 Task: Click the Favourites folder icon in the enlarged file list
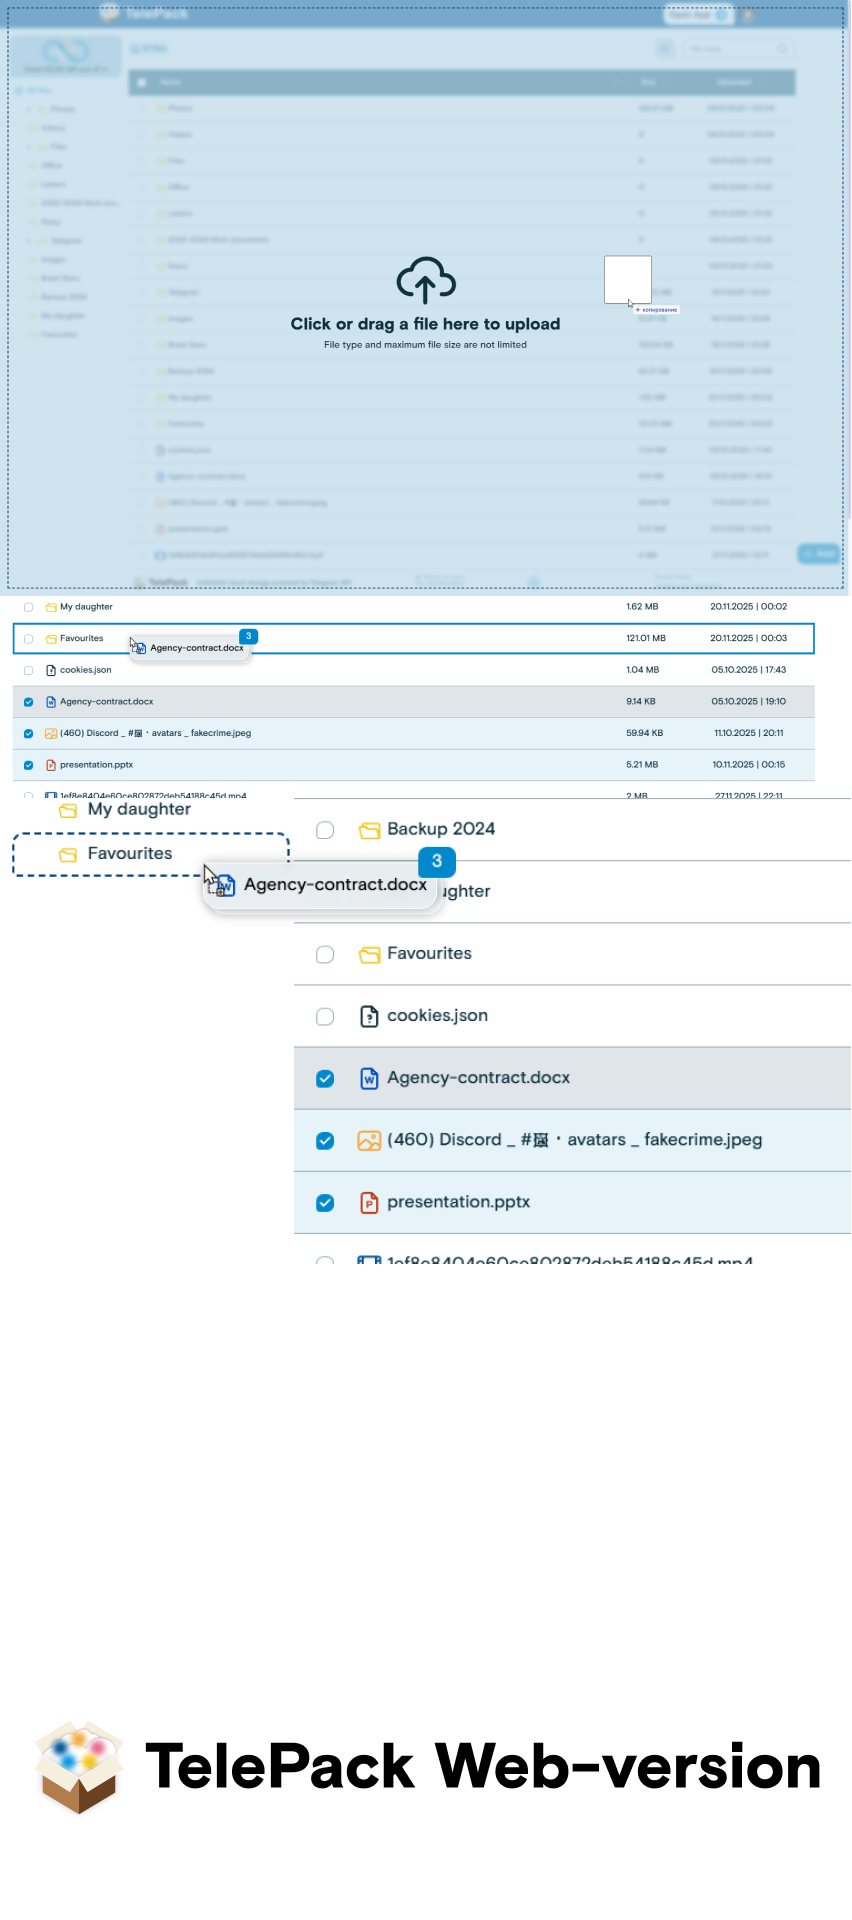click(369, 954)
